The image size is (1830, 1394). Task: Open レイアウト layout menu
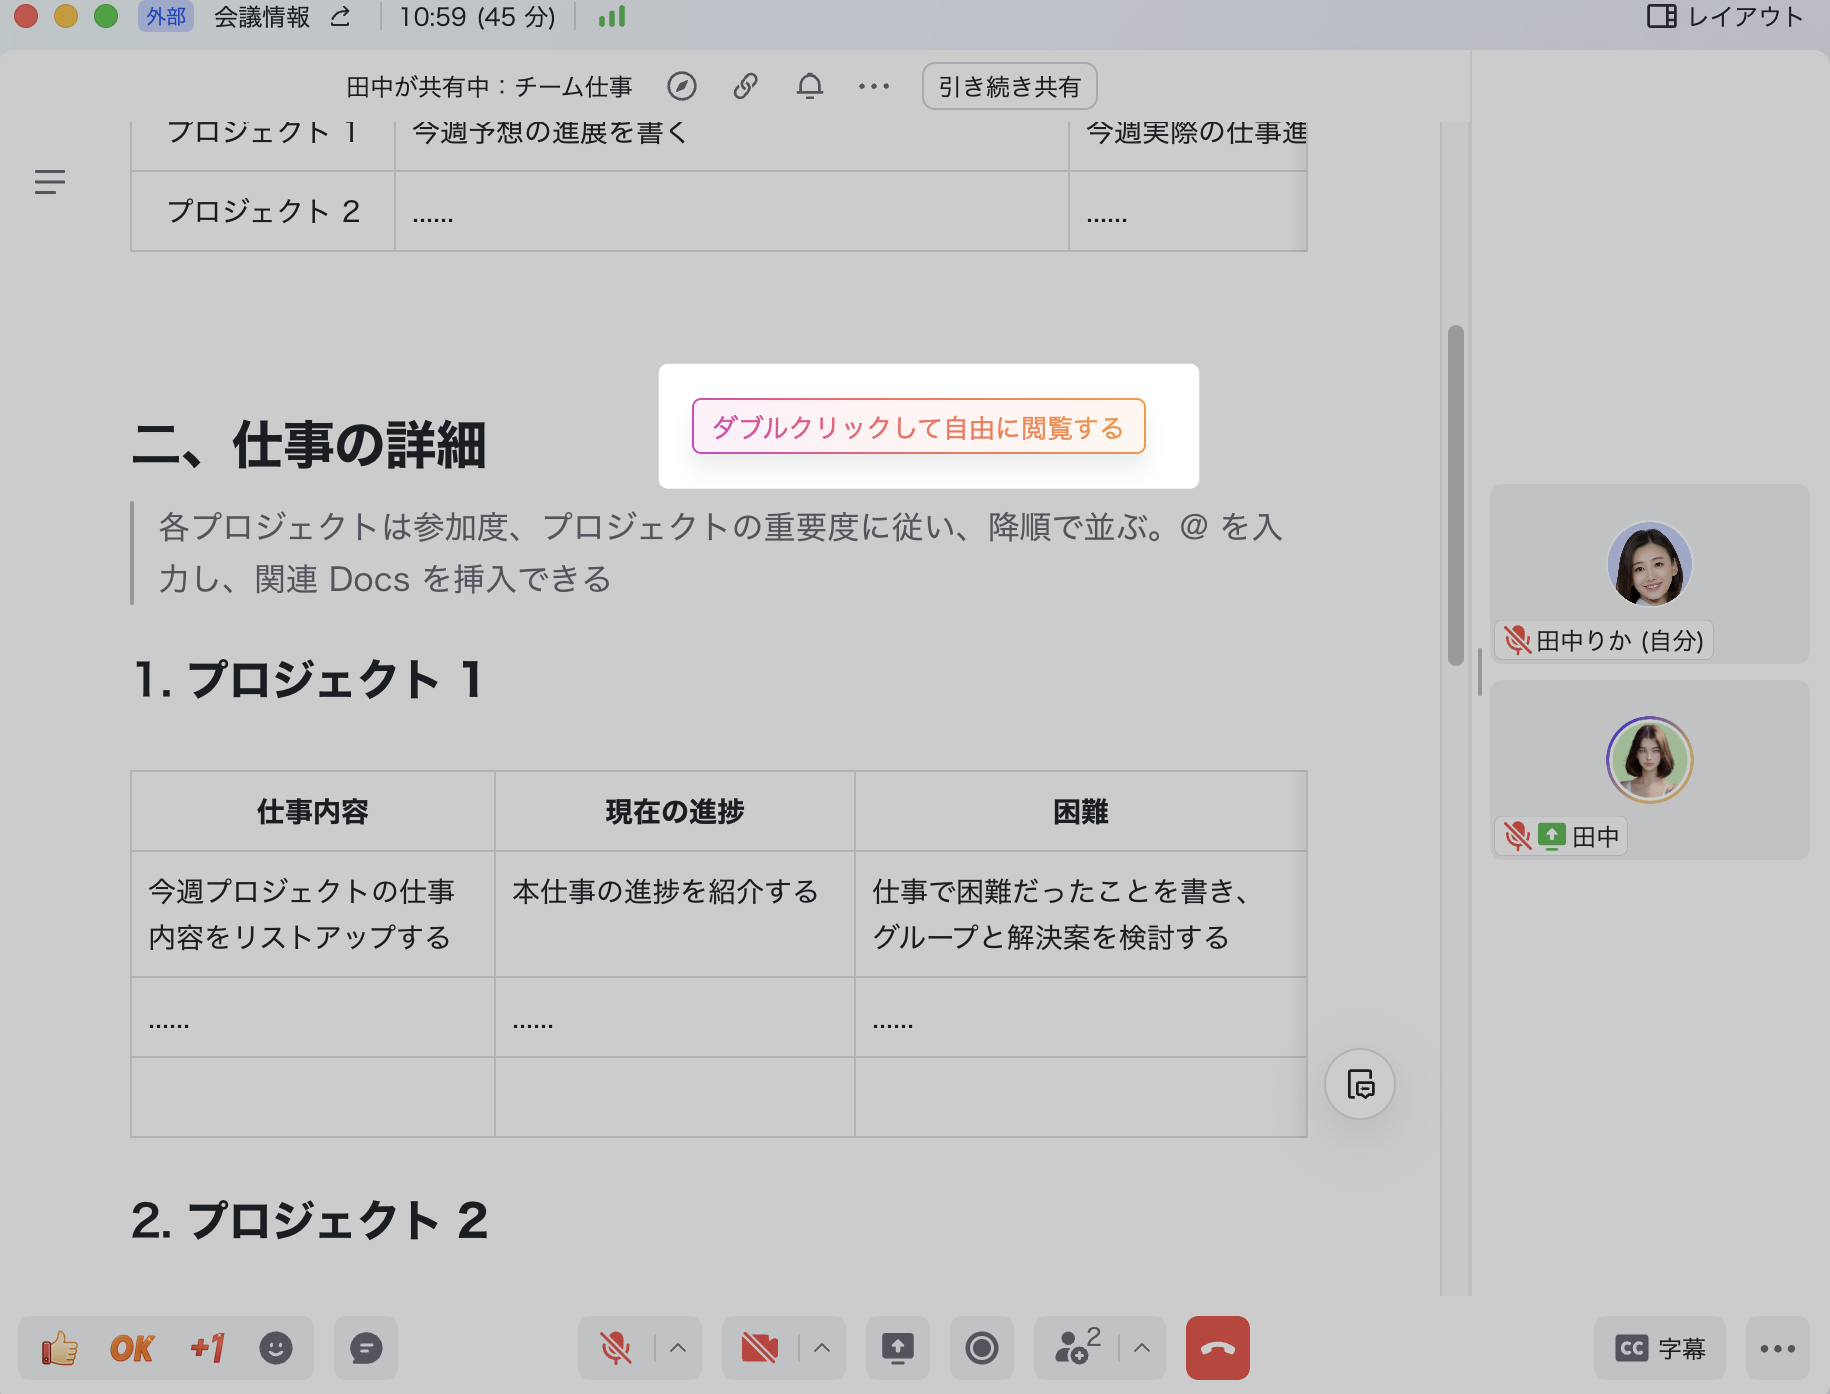pos(1725,17)
